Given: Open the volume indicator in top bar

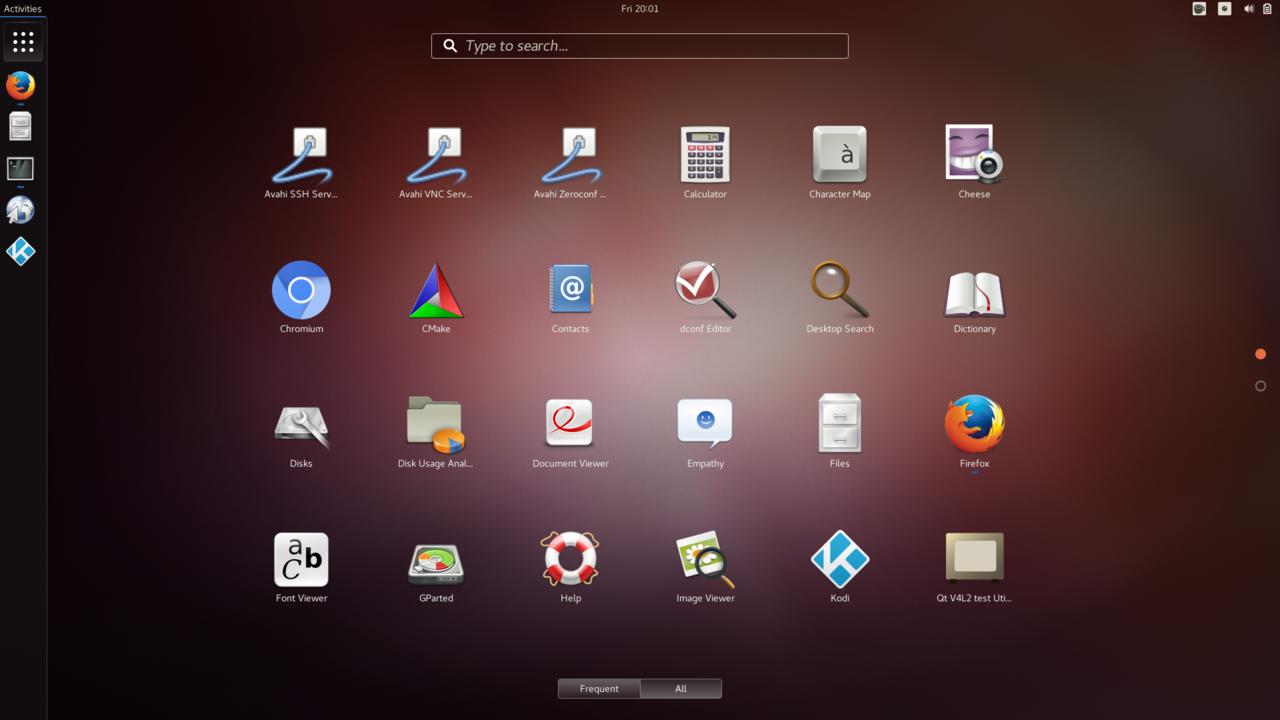Looking at the screenshot, I should coord(1249,9).
